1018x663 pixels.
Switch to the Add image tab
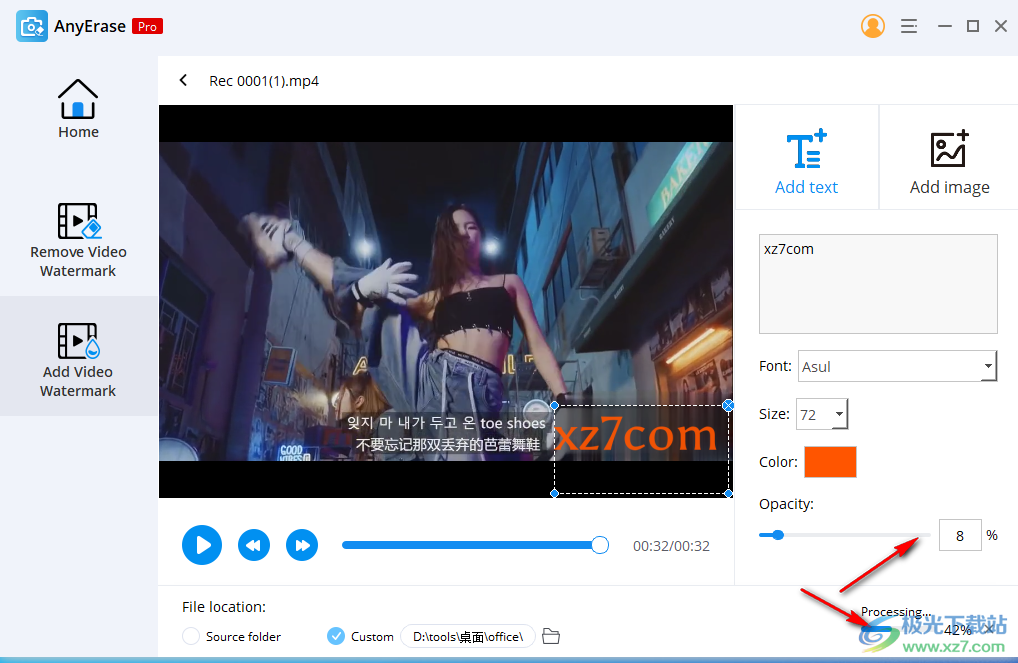pyautogui.click(x=949, y=160)
